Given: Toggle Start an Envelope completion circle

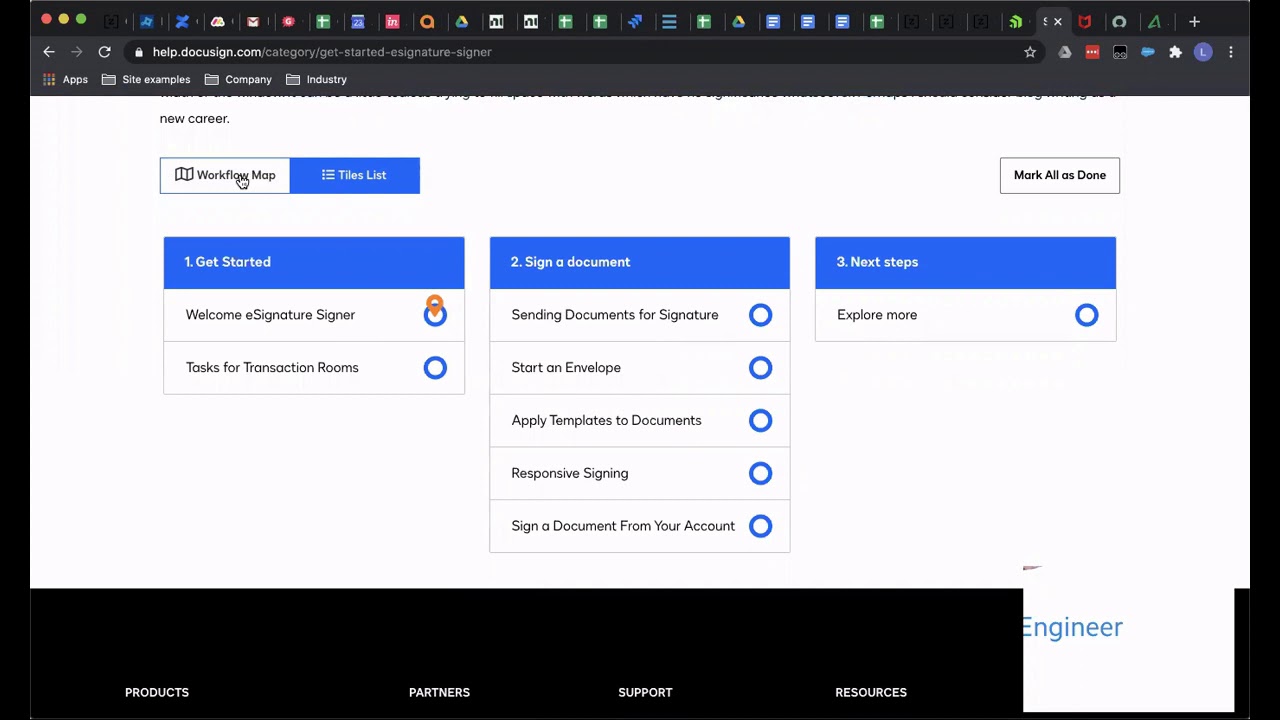Looking at the screenshot, I should tap(761, 368).
